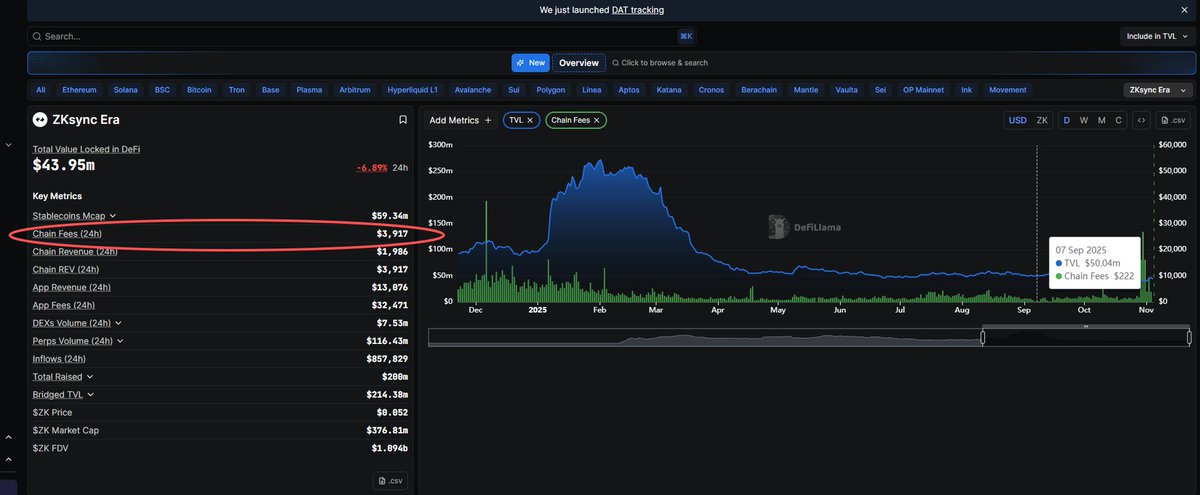
Task: Remove the TVL metric chip
Action: coord(530,120)
